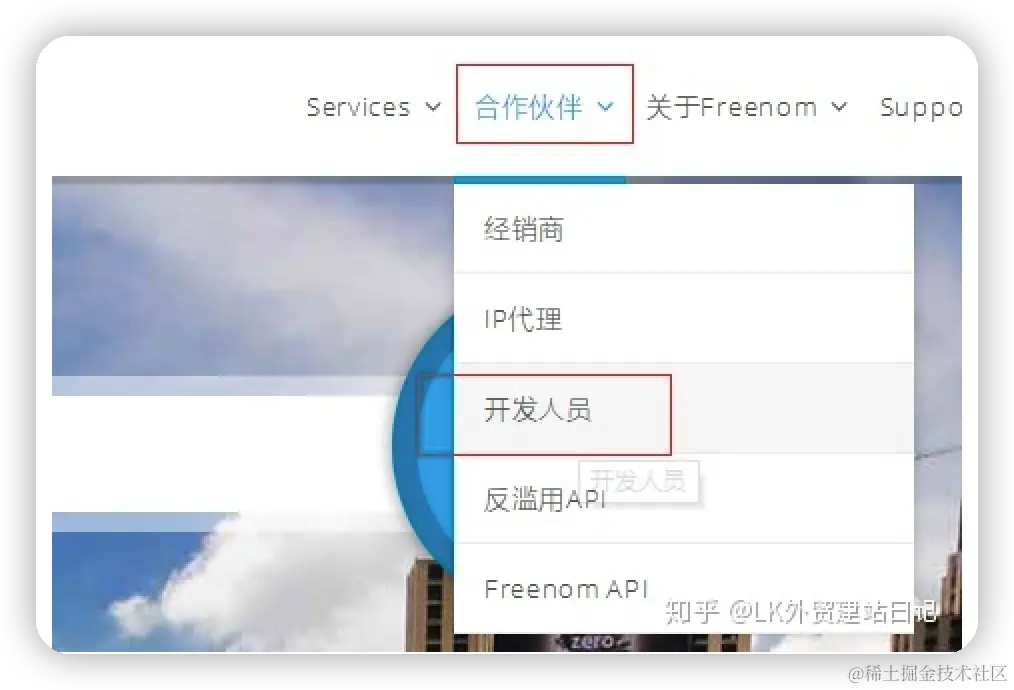Choose the IP代理 entry

pyautogui.click(x=684, y=318)
